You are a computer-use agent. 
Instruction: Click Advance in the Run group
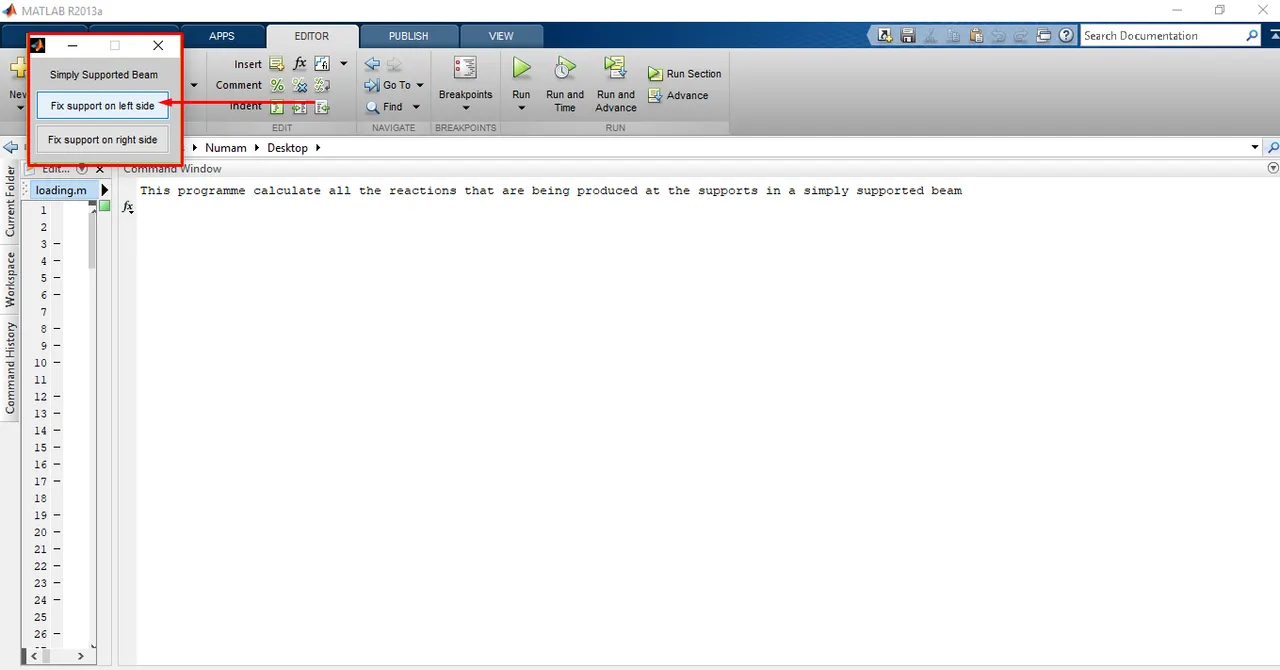(x=678, y=96)
